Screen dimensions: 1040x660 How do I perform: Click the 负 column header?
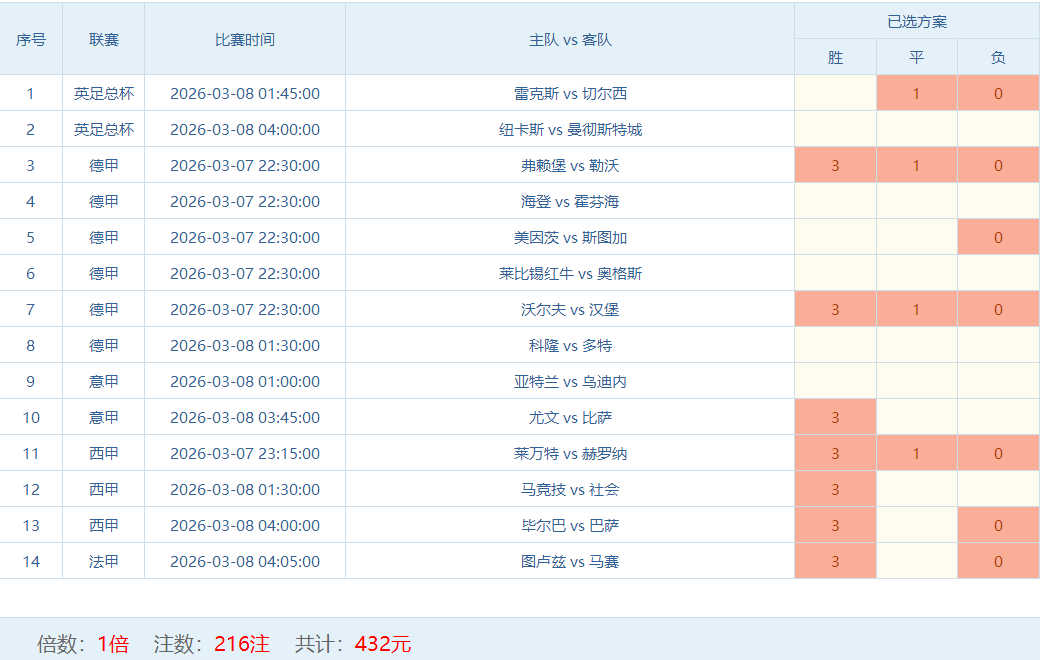click(x=998, y=58)
